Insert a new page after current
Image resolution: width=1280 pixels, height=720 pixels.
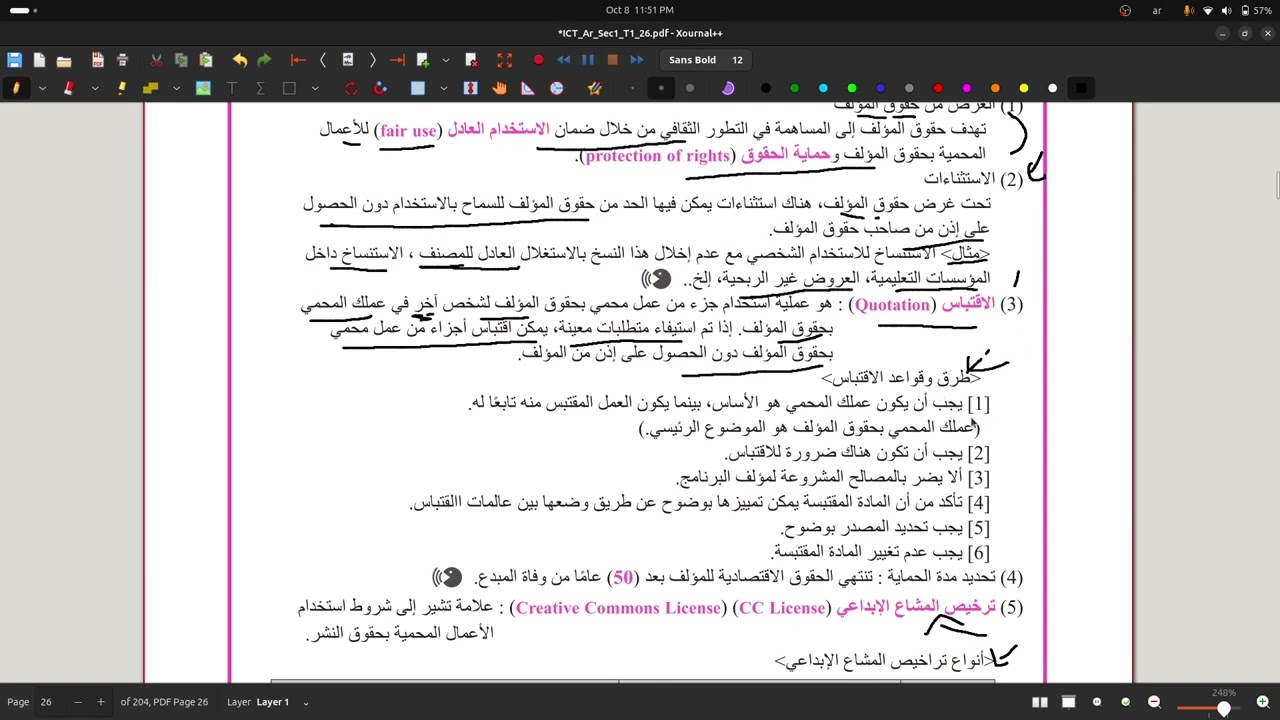click(x=422, y=60)
